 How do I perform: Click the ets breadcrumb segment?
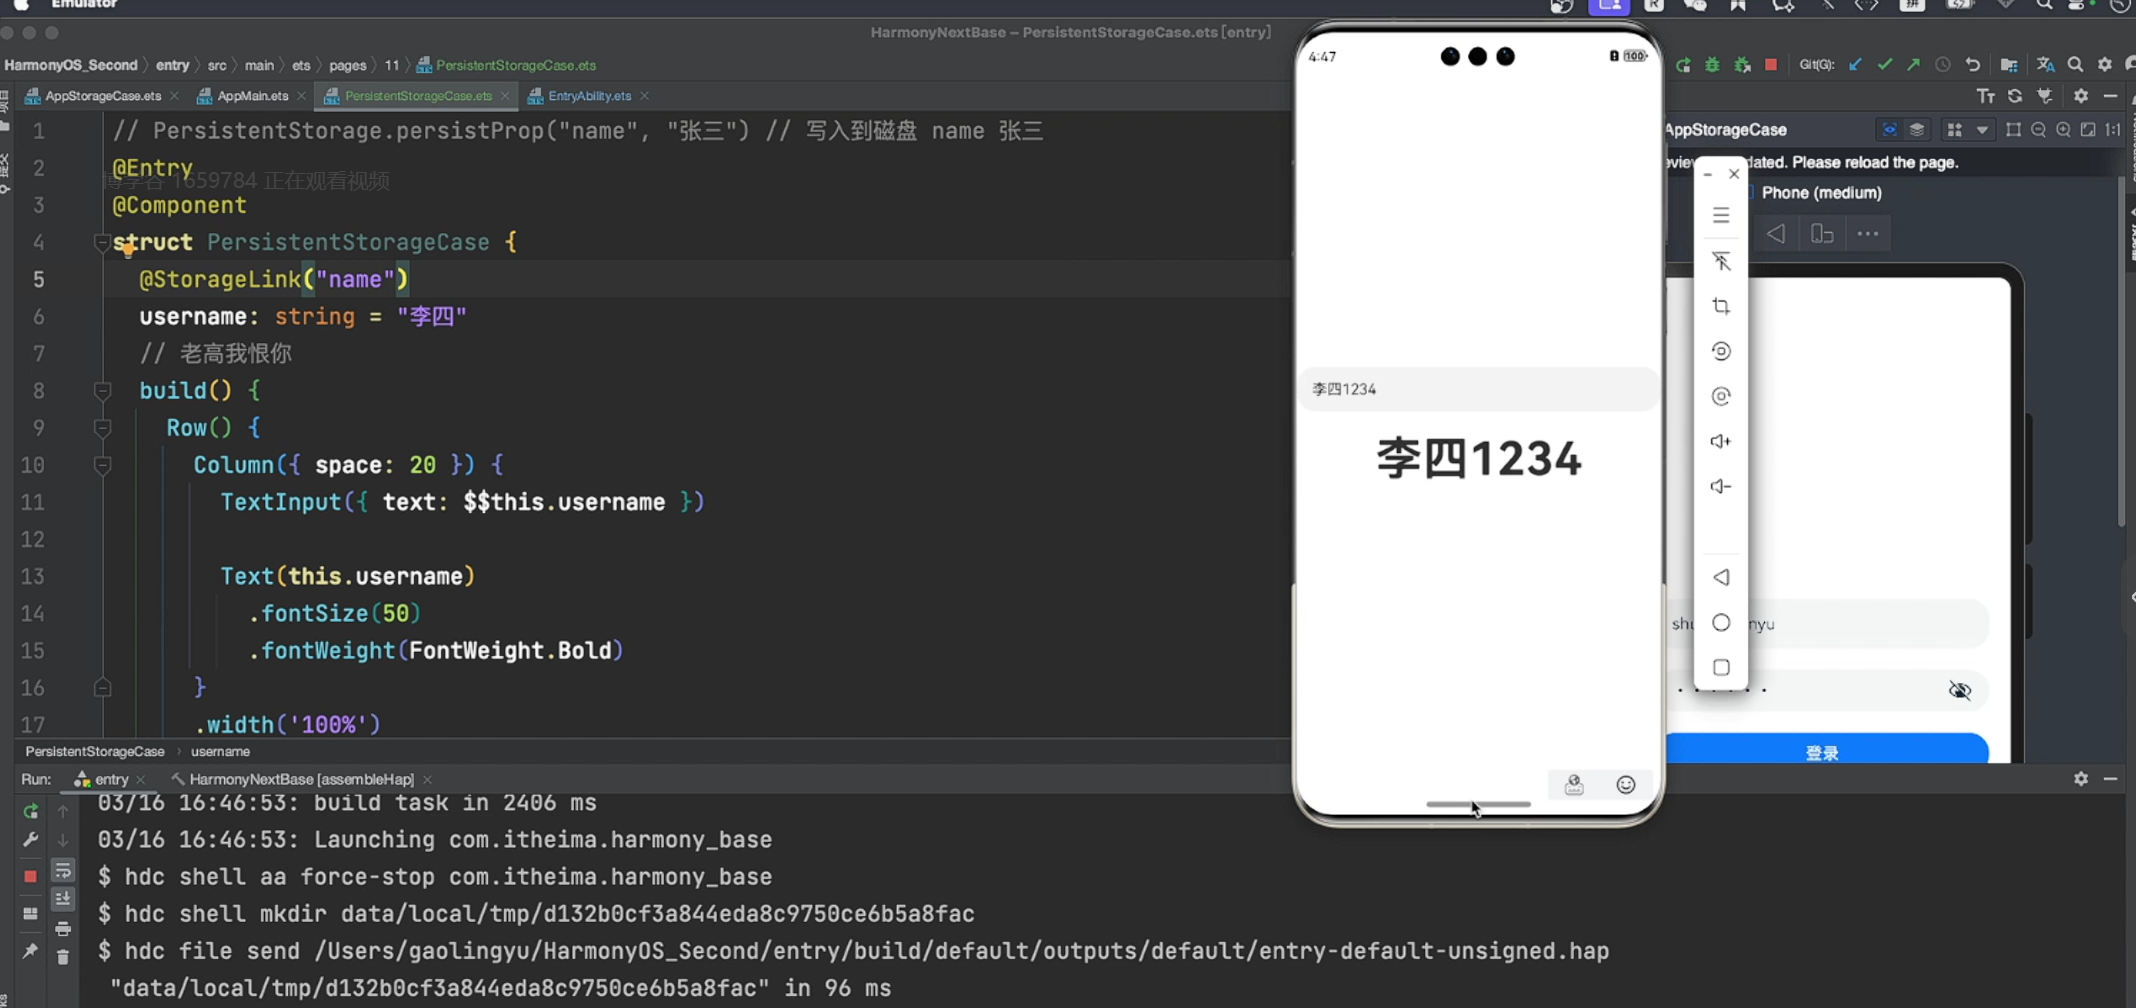click(x=301, y=65)
